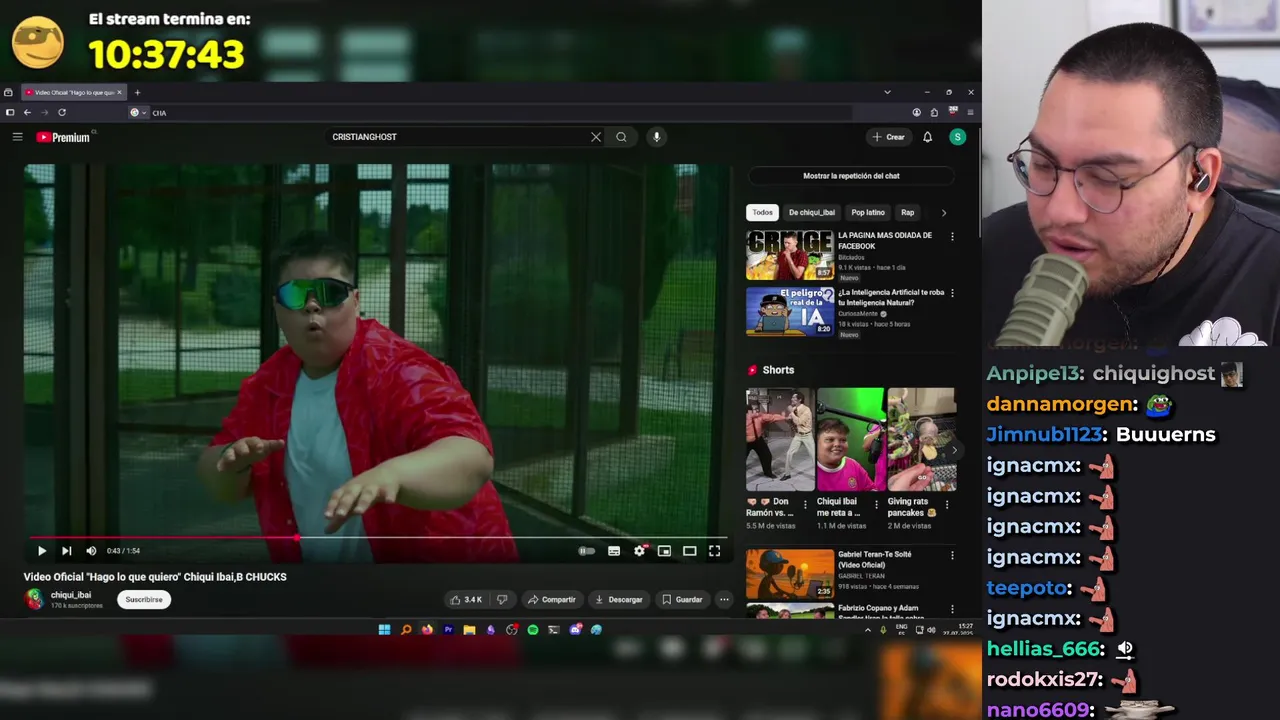Image resolution: width=1280 pixels, height=720 pixels.
Task: Mute the video volume
Action: coord(91,551)
